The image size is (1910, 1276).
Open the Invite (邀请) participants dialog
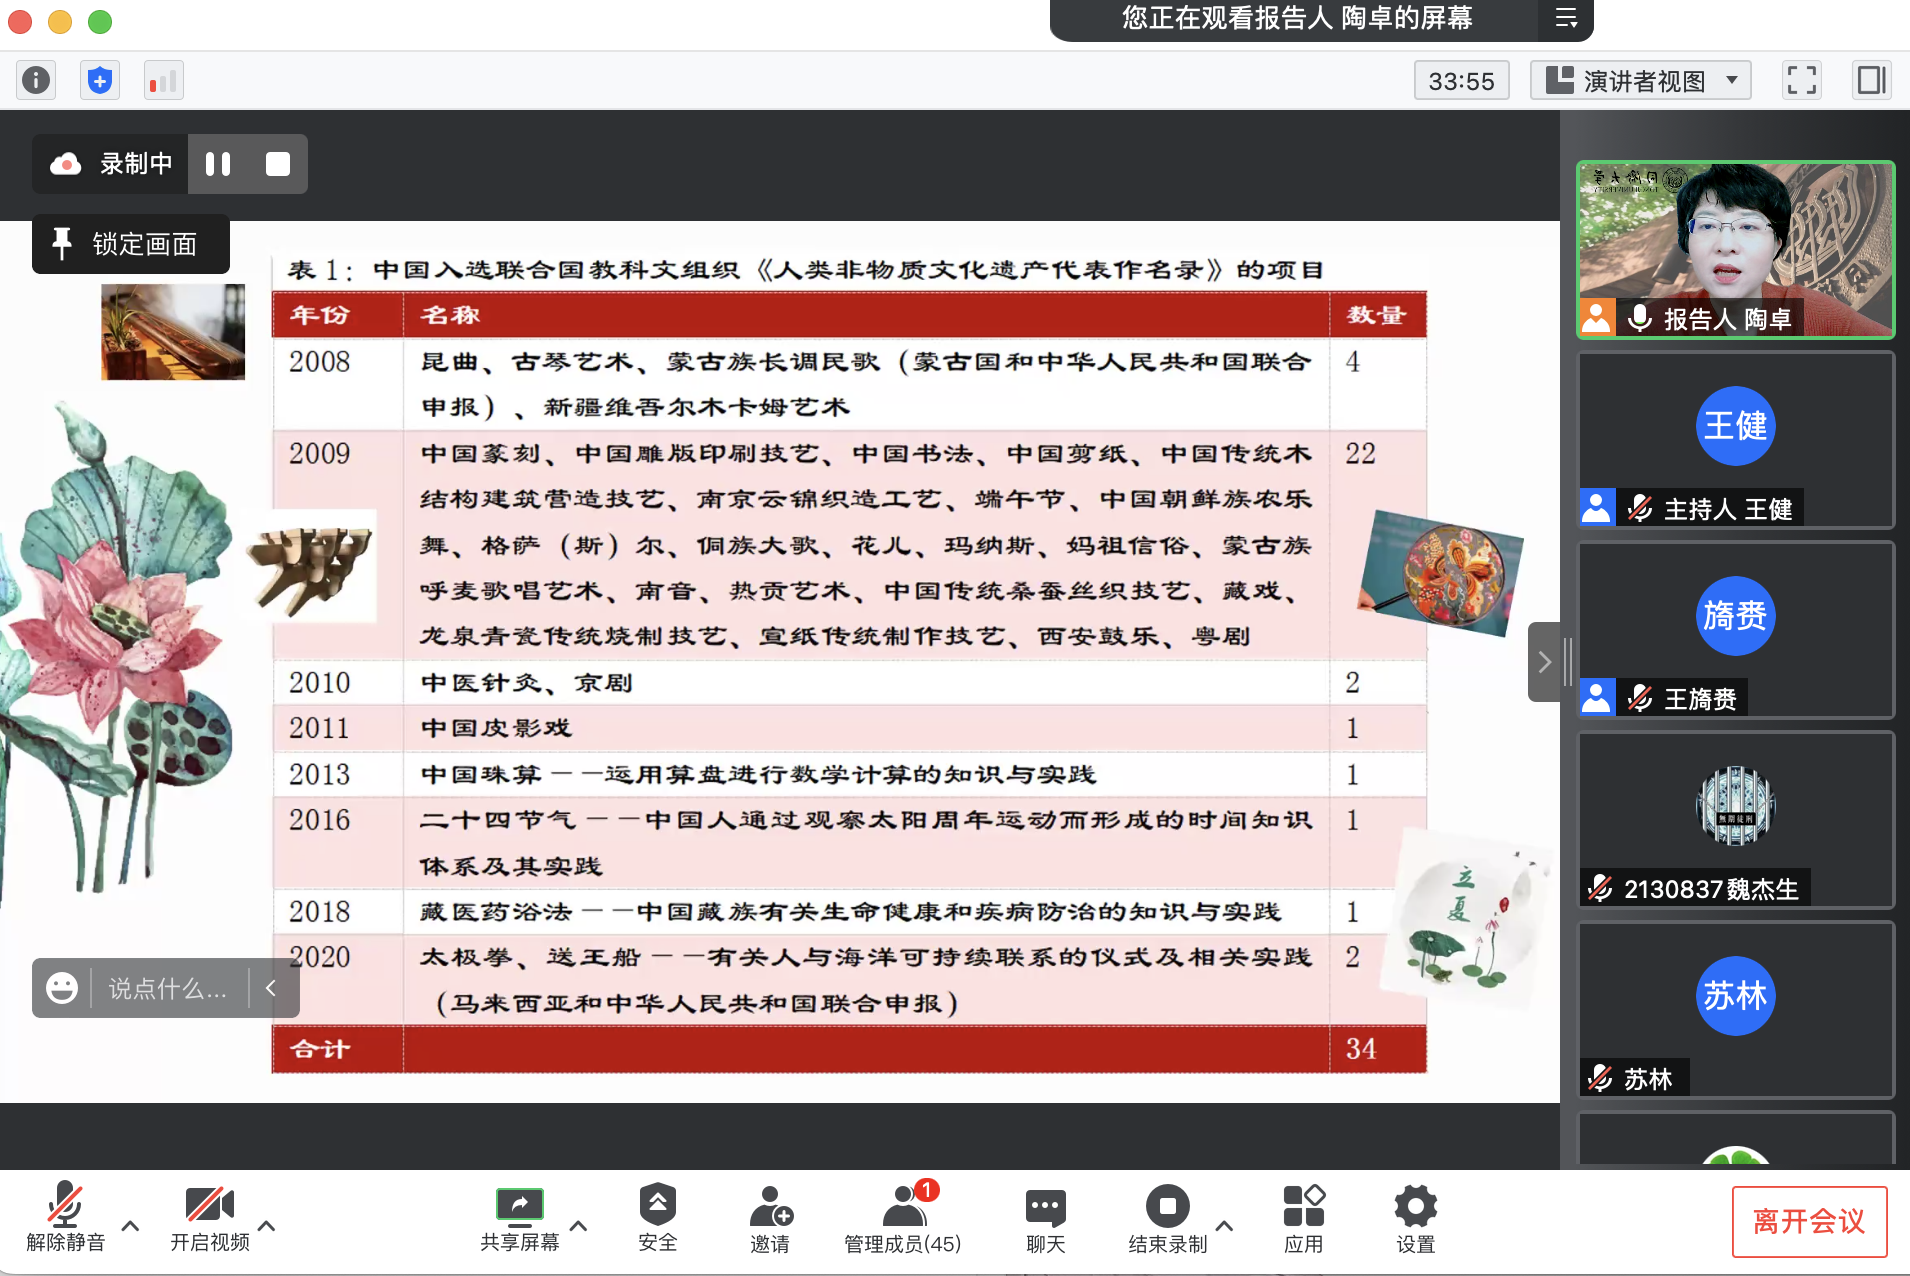770,1218
